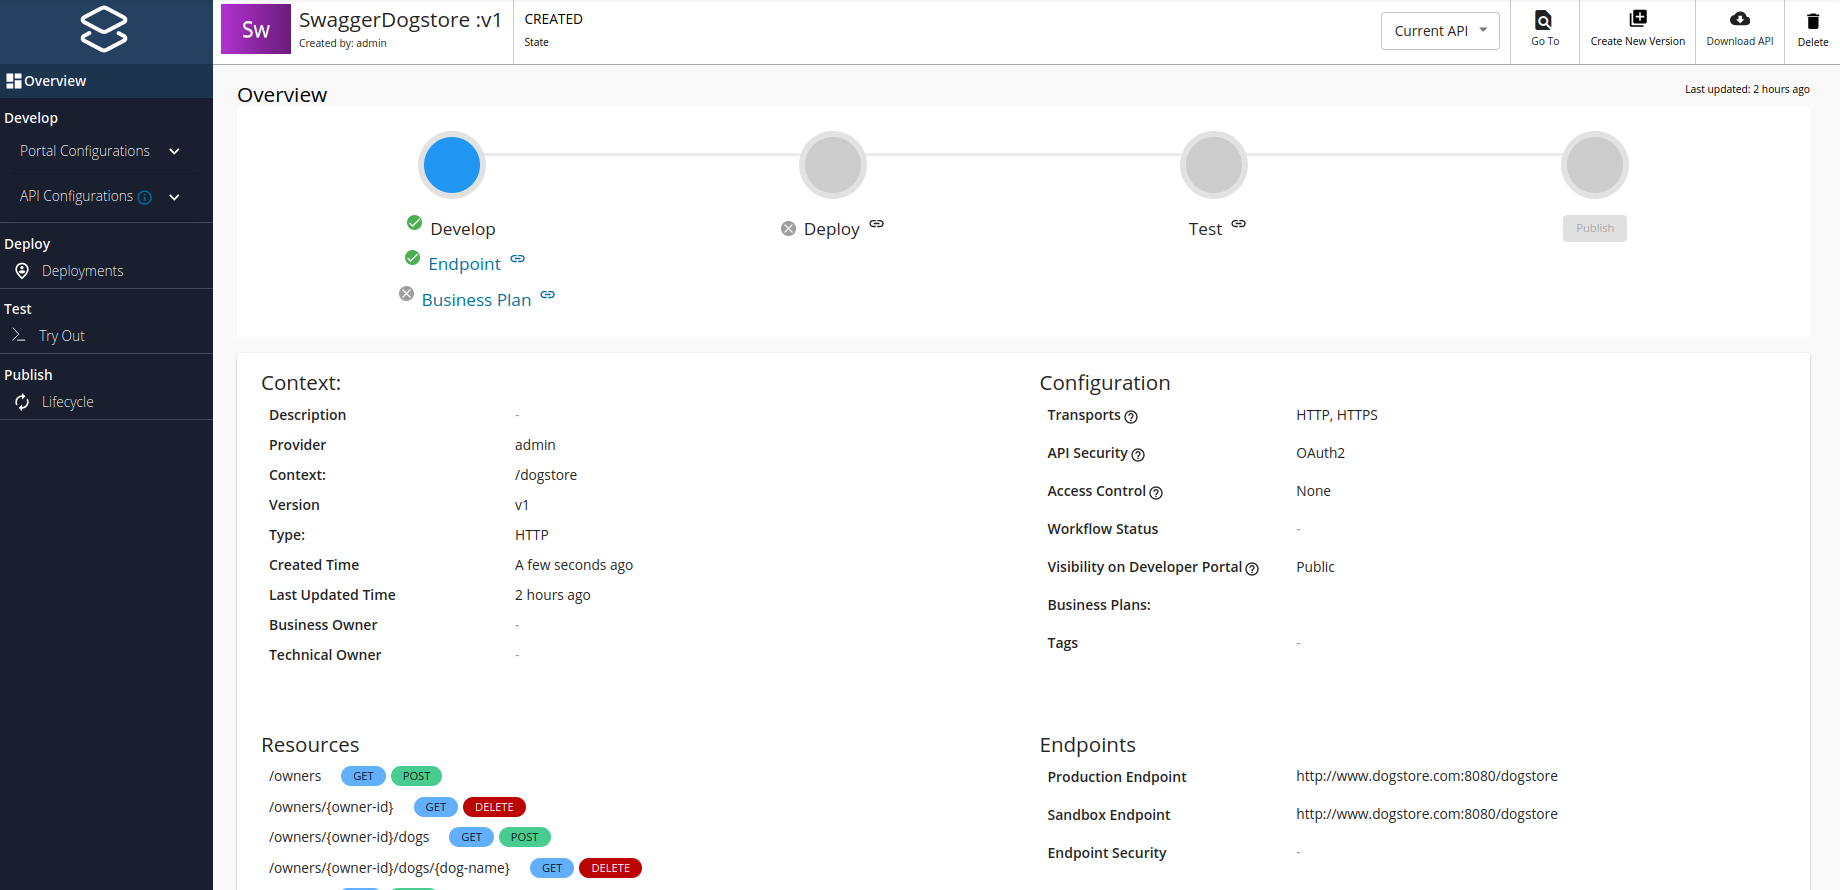This screenshot has height=890, width=1840.
Task: Click the link icon next to Business Plan
Action: coord(547,295)
